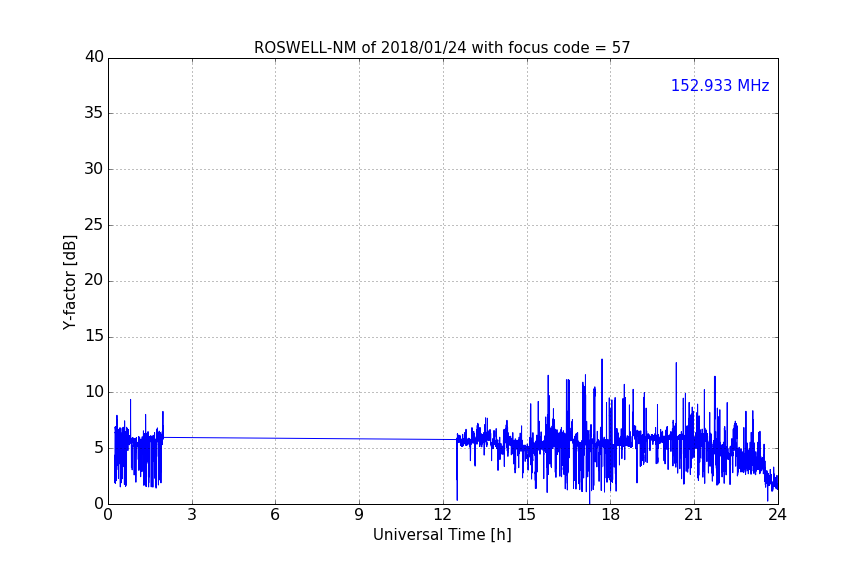Viewport: 864px width, 576px height.
Task: Click the sharp dip to zero just after 12 hours
Action: coord(457,471)
